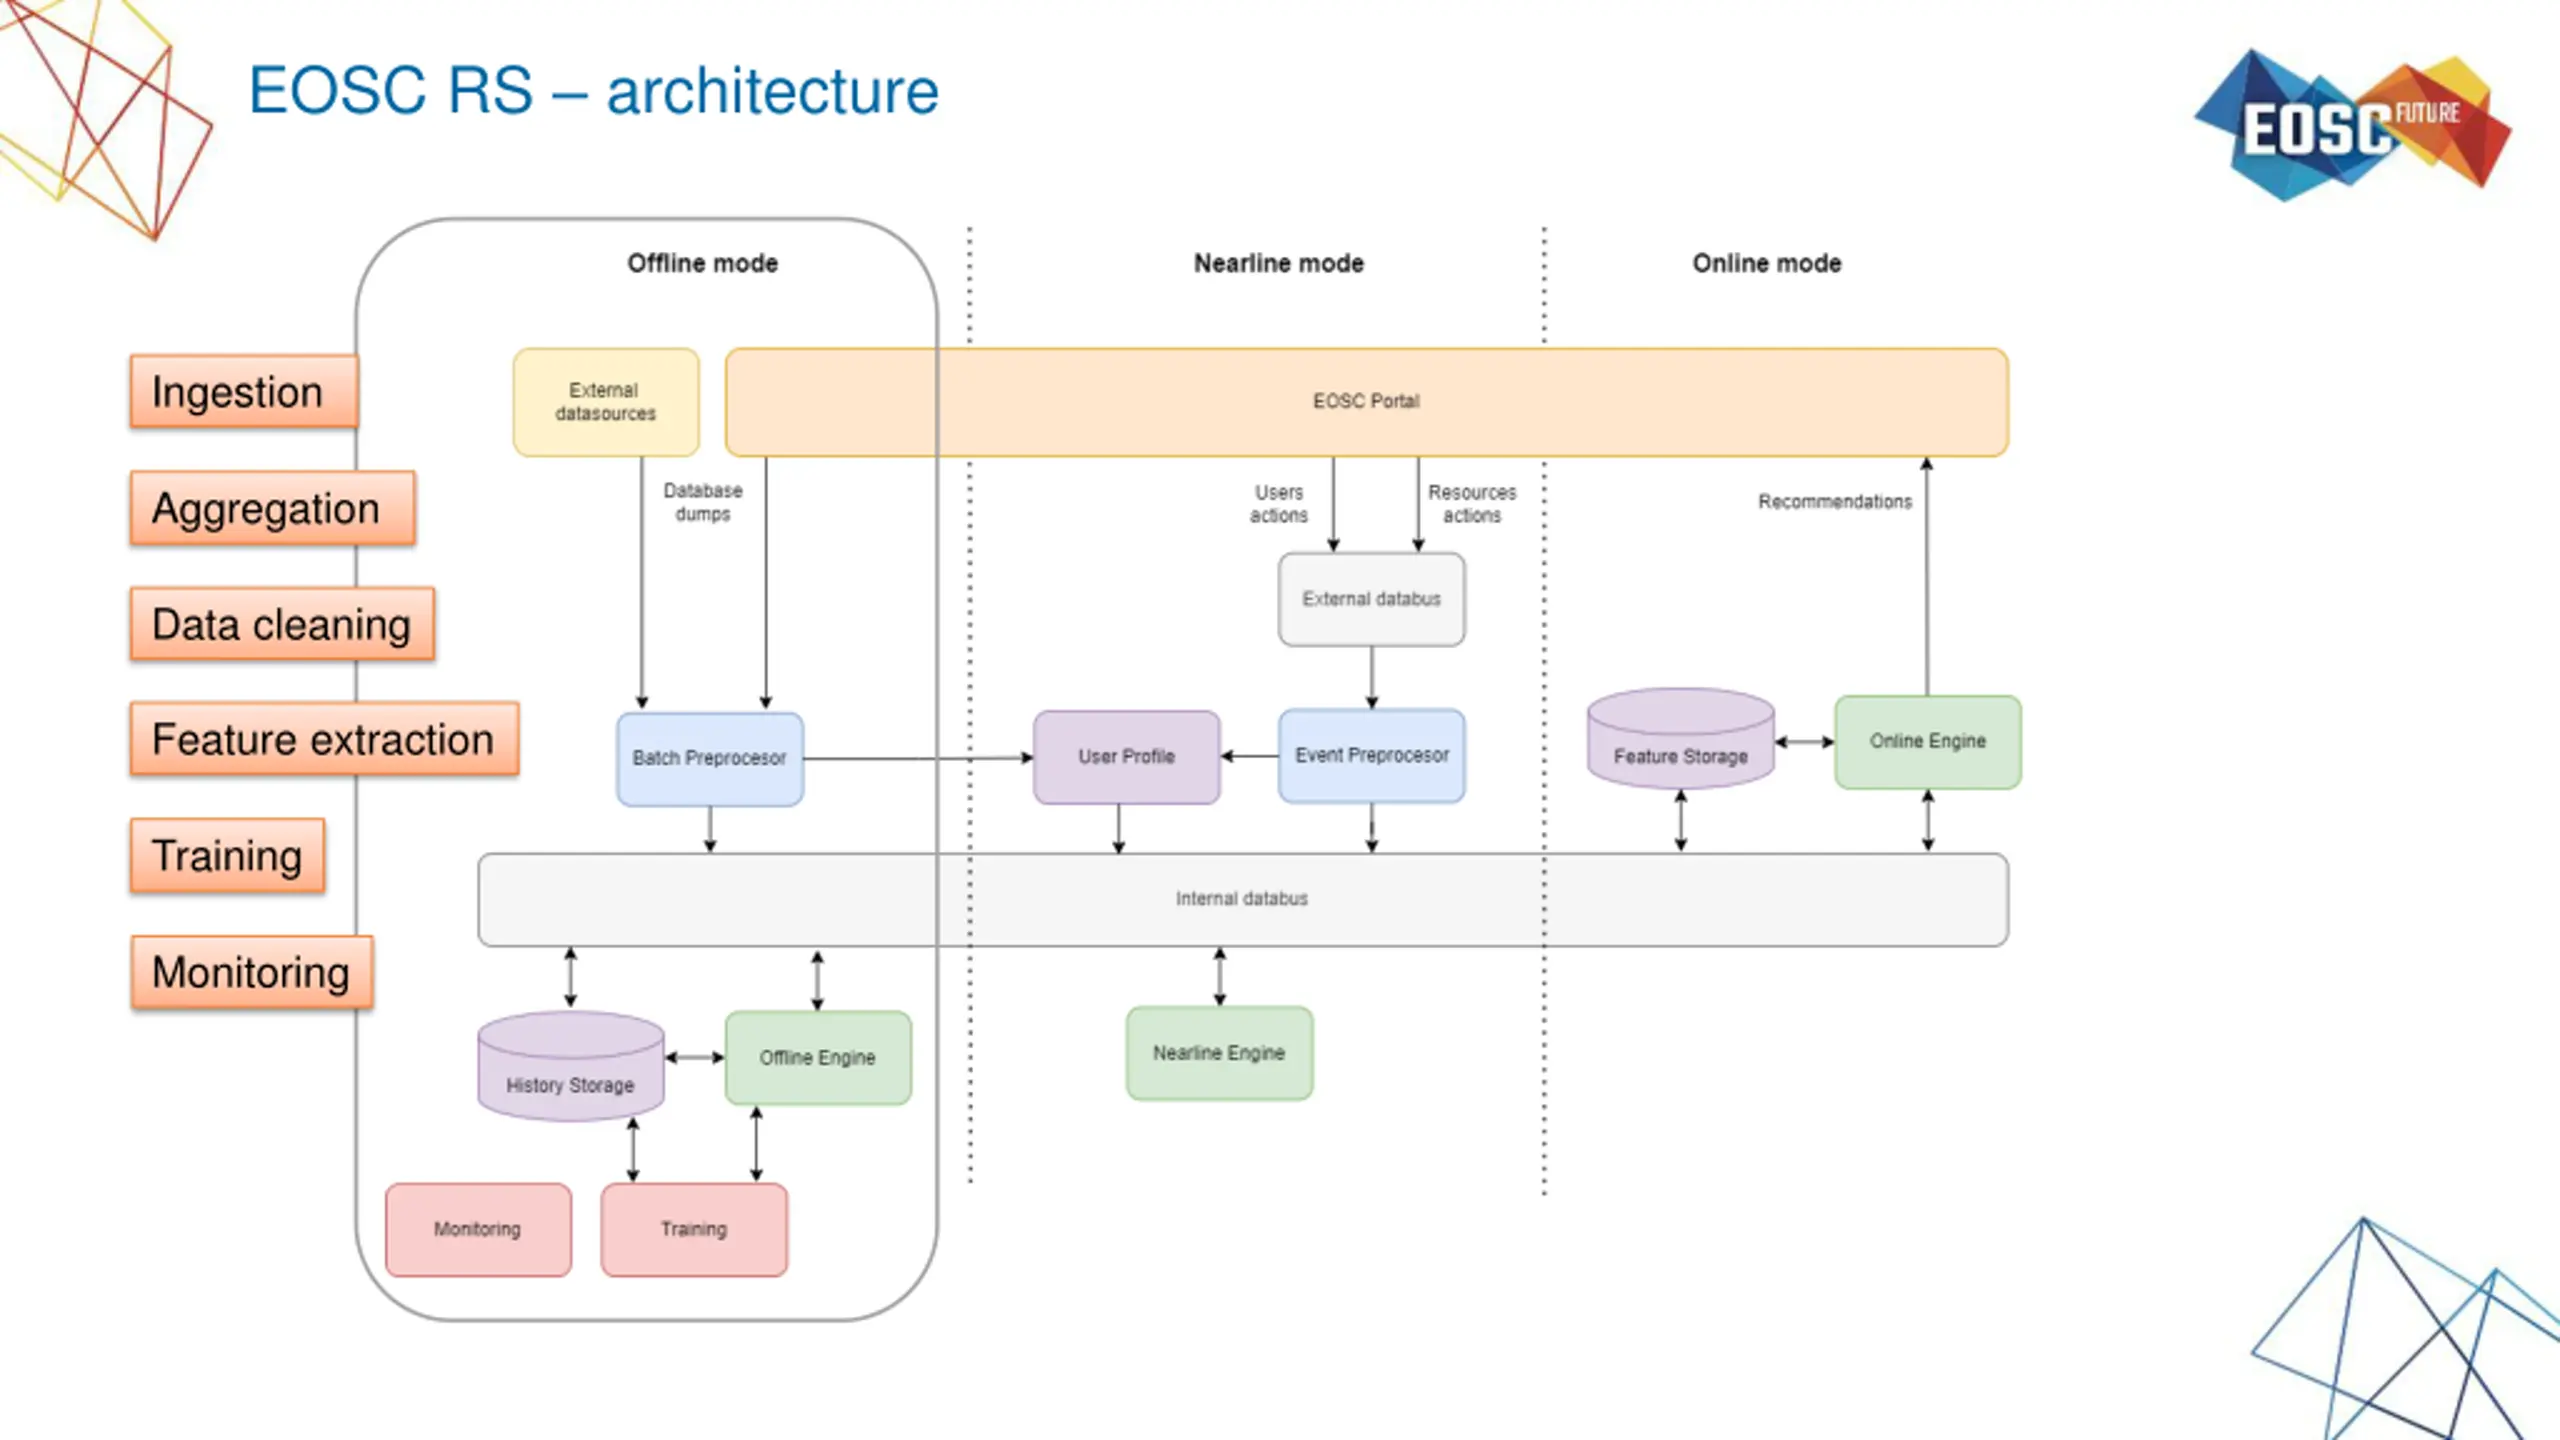This screenshot has height=1440, width=2560.
Task: Select the Offline Engine node
Action: [x=817, y=1058]
